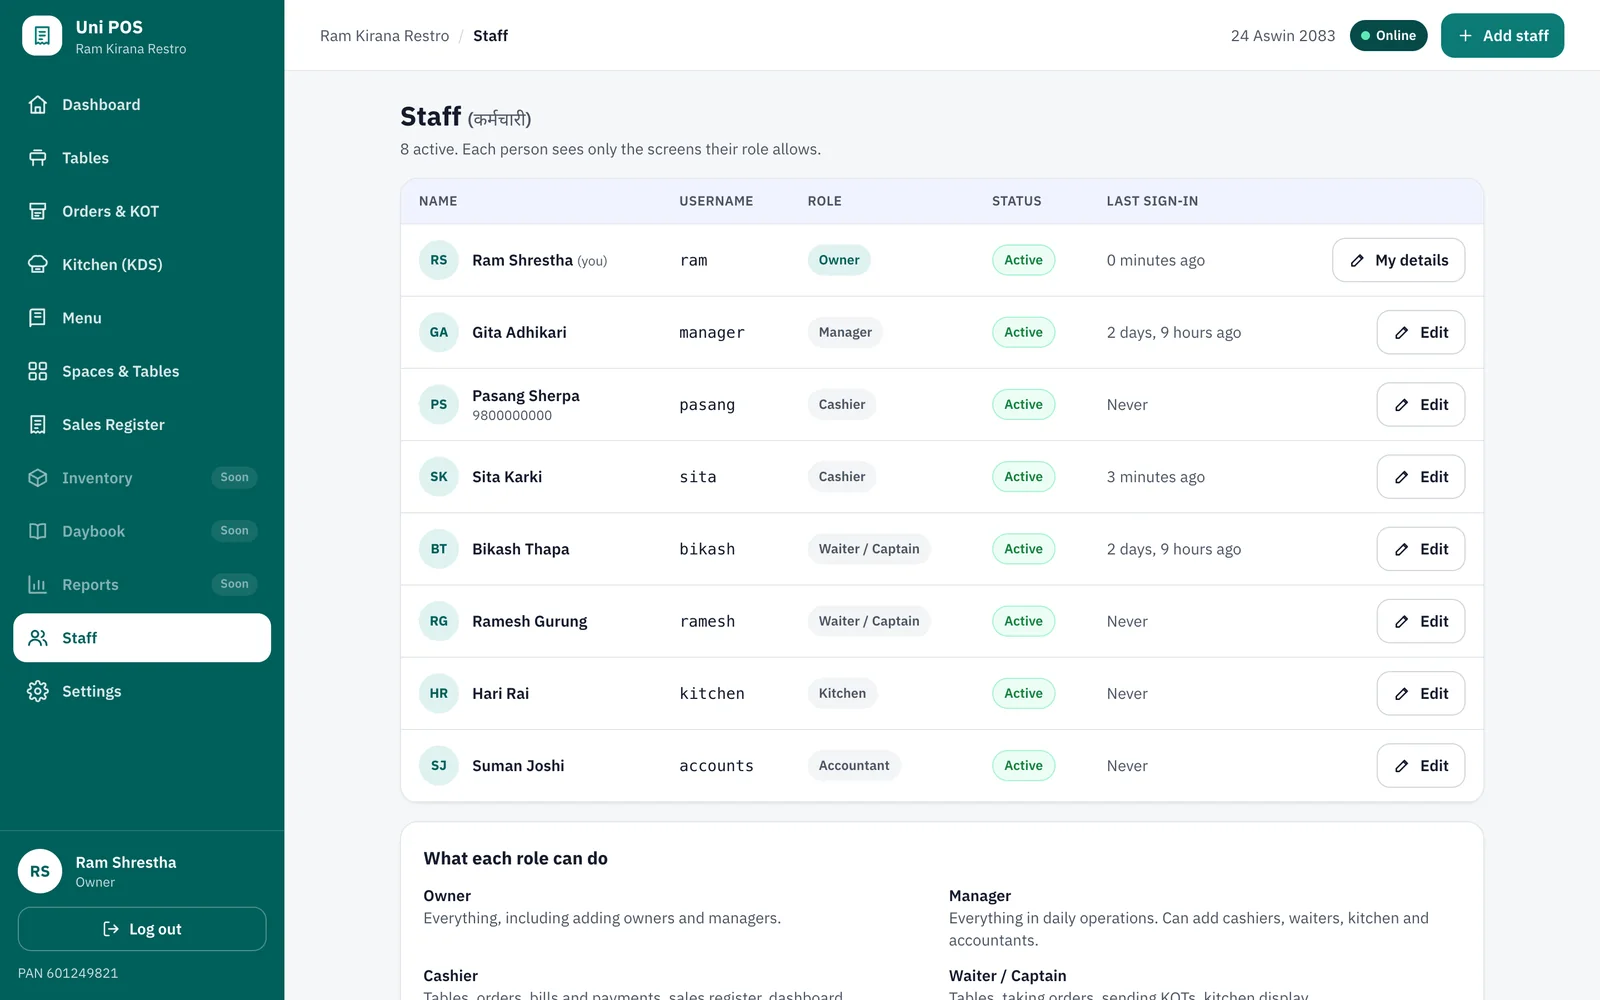Click the Sales Register icon
Screen dimensions: 1600x1000
coord(38,425)
